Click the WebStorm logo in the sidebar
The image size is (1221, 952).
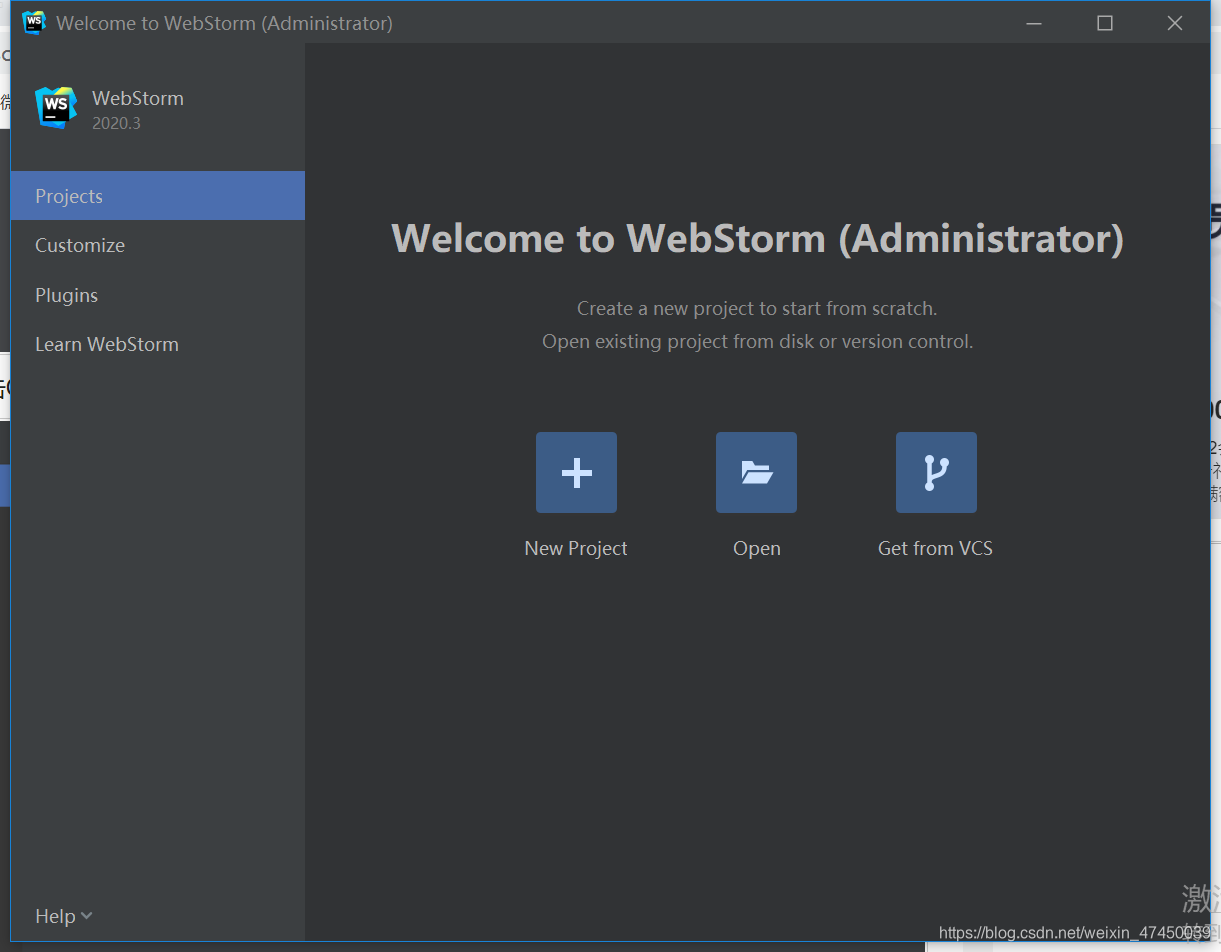(x=56, y=108)
